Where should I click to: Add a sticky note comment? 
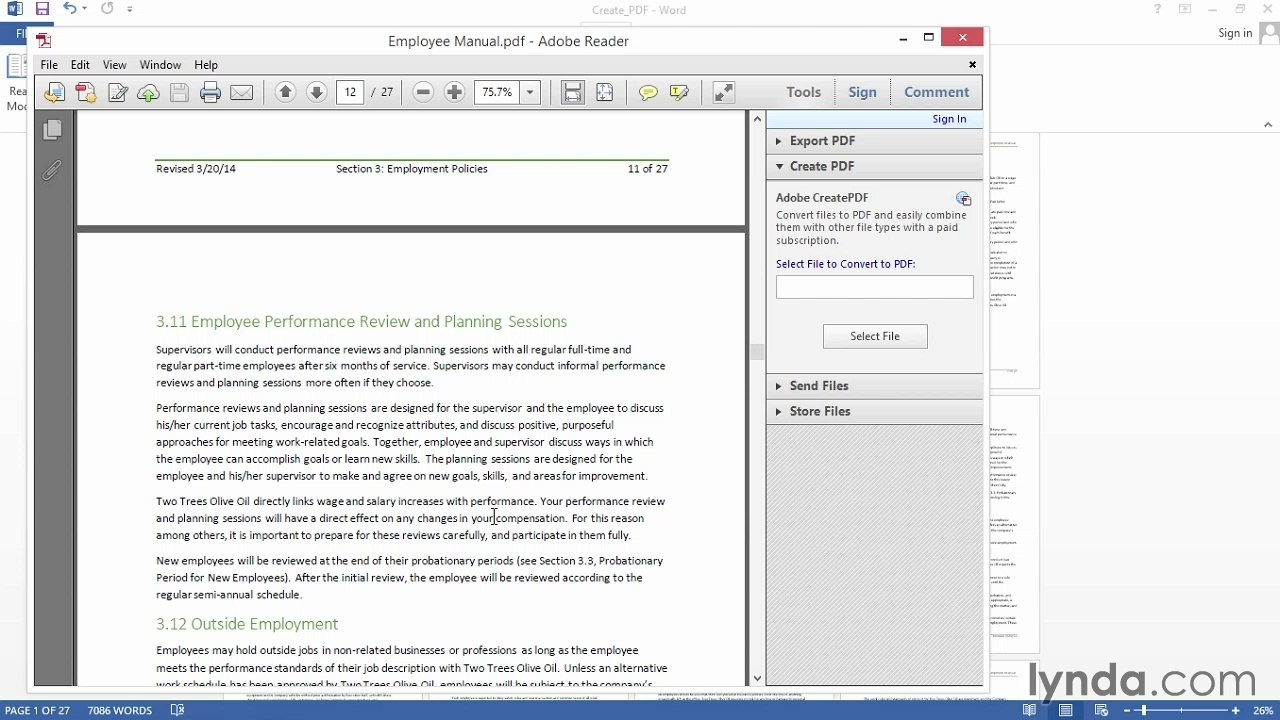pos(648,92)
